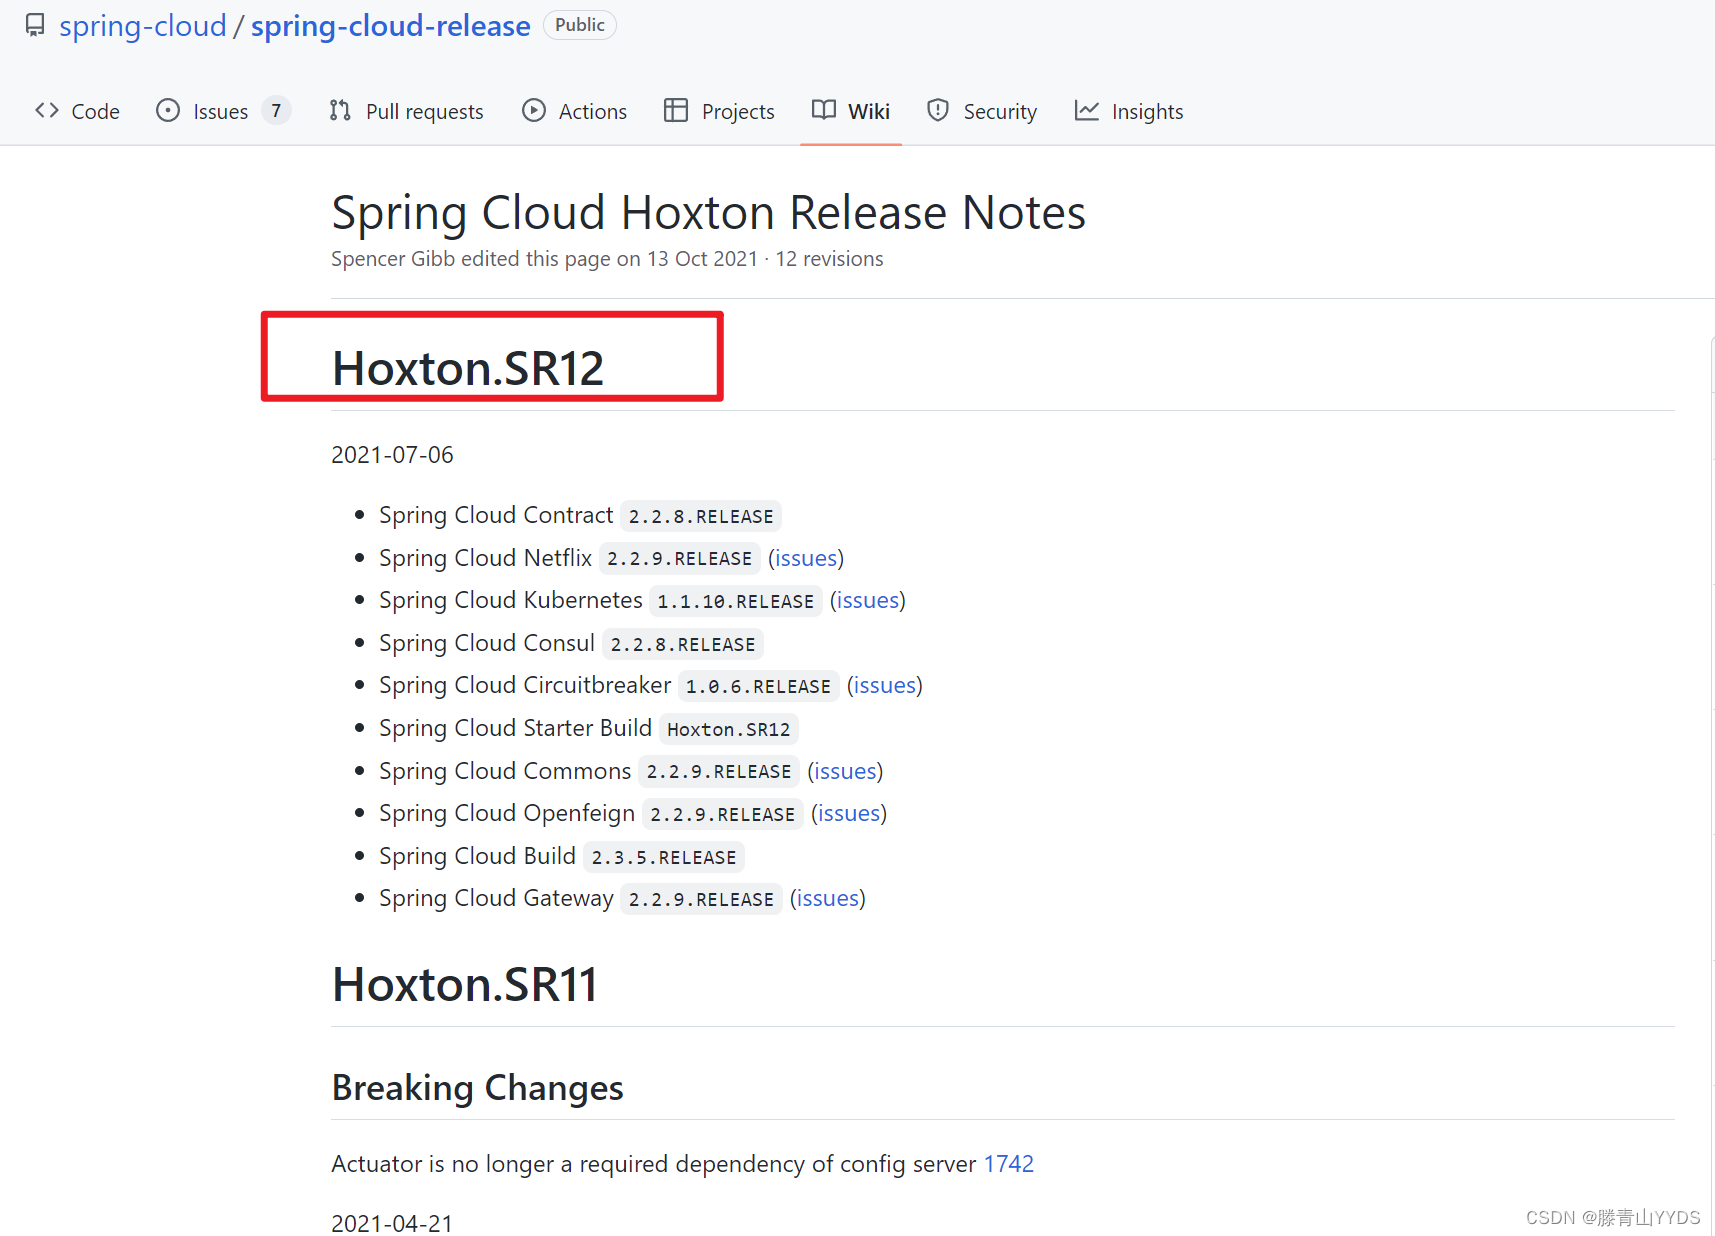Open issues link for Spring Cloud Circuitbreaker
Screen dimensions: 1715x1236
[x=885, y=685]
